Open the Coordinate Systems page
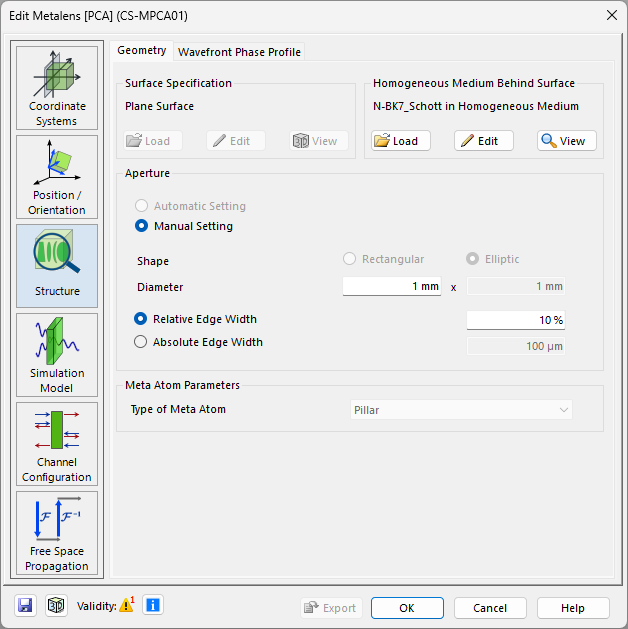 (57, 88)
